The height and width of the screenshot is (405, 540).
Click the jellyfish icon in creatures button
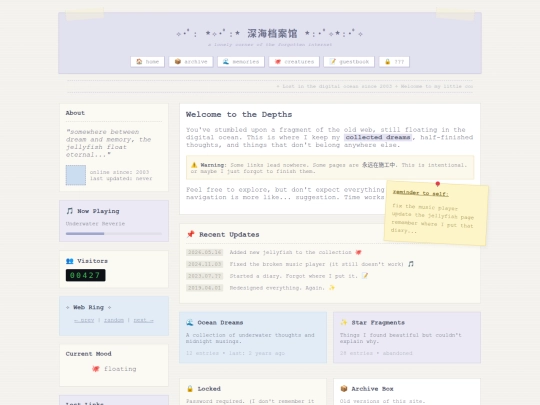point(278,62)
